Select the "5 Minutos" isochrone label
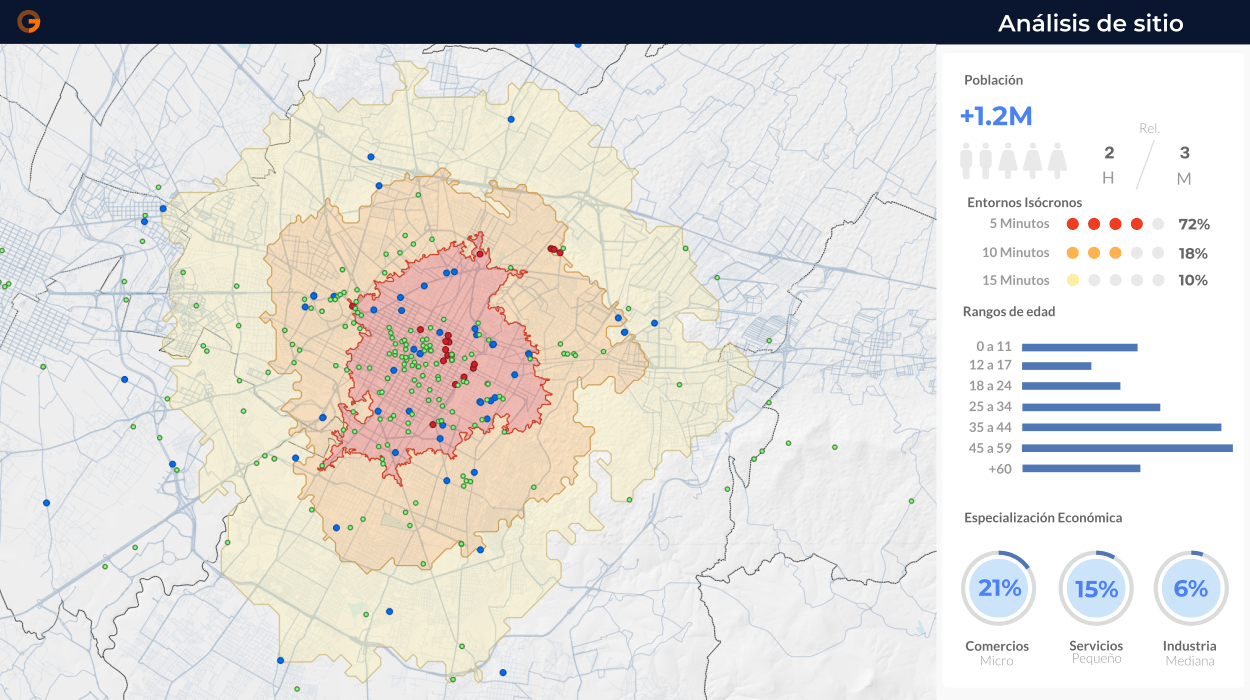The height and width of the screenshot is (700, 1250). pyautogui.click(x=1019, y=224)
